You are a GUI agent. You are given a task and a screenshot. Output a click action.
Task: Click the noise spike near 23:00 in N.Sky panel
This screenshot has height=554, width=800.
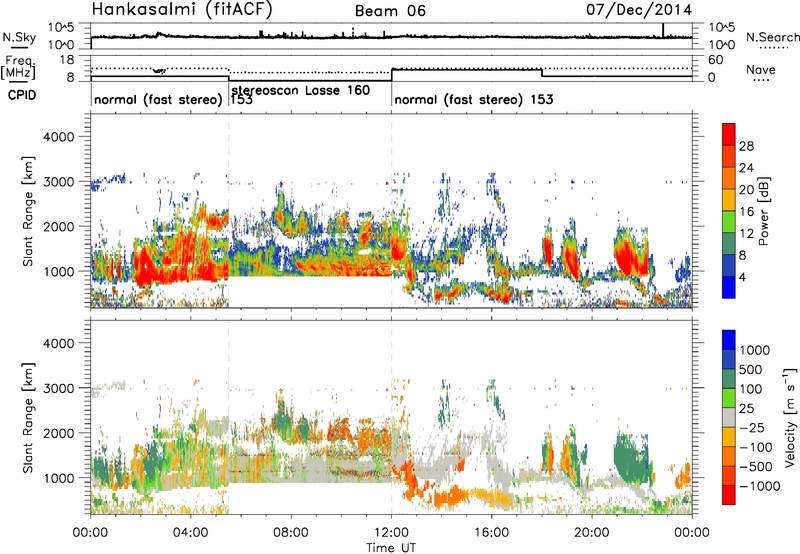tap(663, 30)
